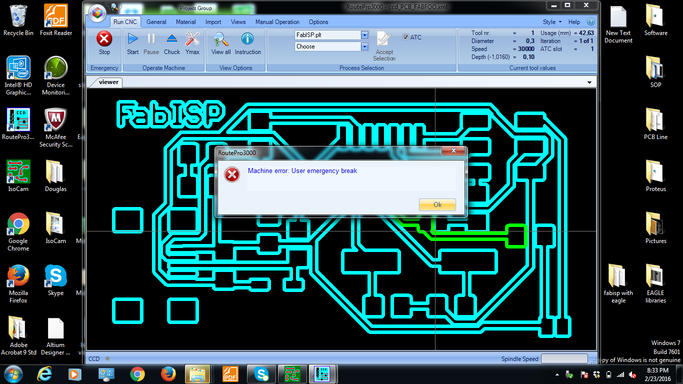The image size is (683, 384).
Task: Open New Text Document on desktop
Action: [618, 24]
